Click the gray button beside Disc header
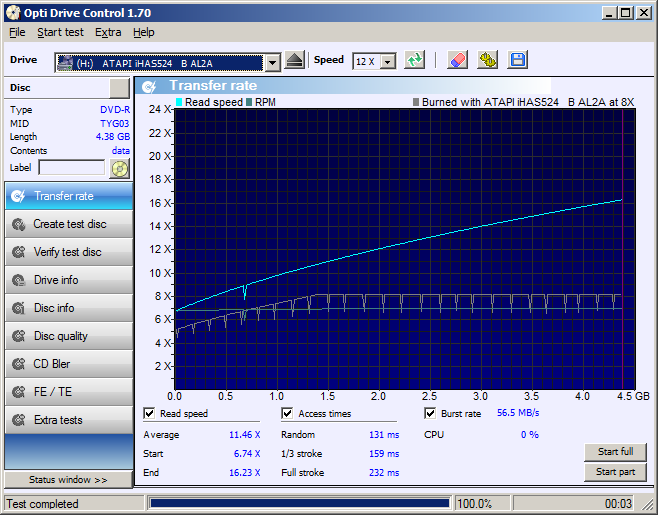The height and width of the screenshot is (515, 658). tap(119, 88)
